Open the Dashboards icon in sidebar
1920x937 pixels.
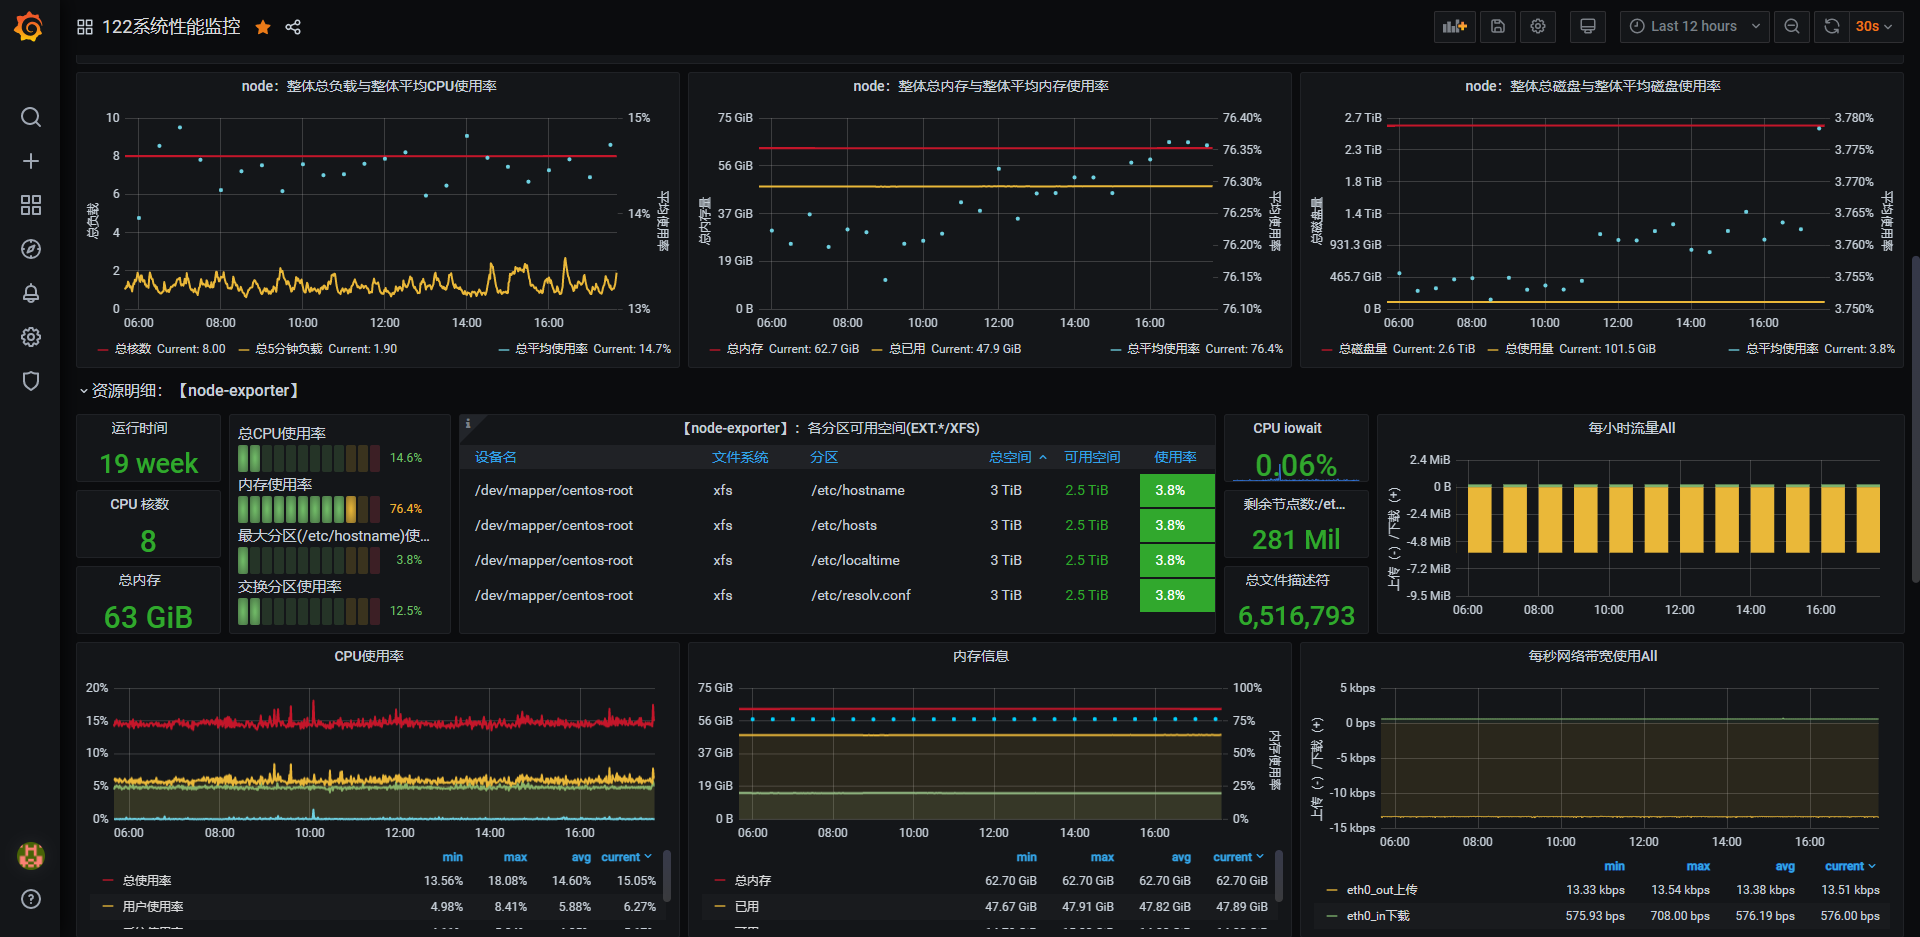point(31,205)
